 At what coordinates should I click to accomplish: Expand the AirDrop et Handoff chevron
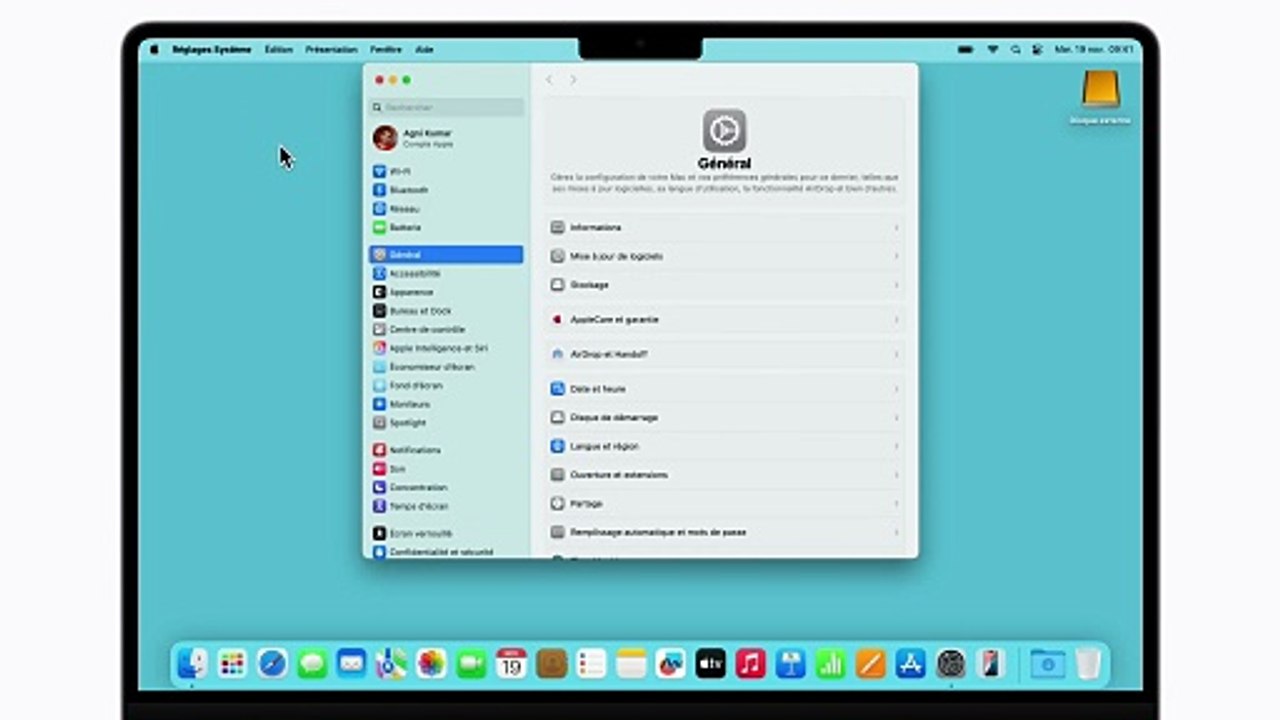(x=896, y=354)
